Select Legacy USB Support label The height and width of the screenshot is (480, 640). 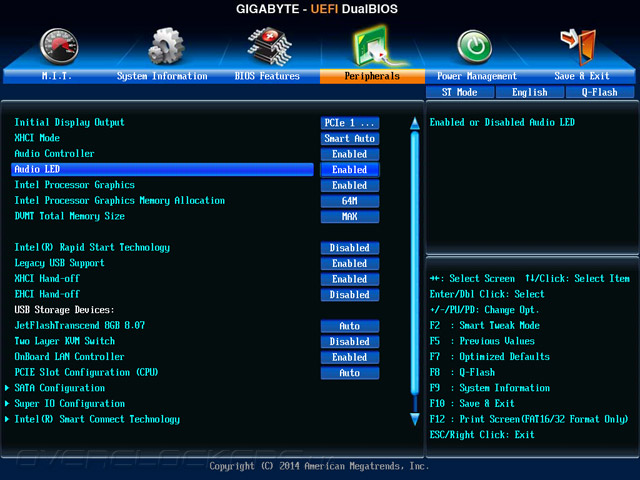click(60, 263)
